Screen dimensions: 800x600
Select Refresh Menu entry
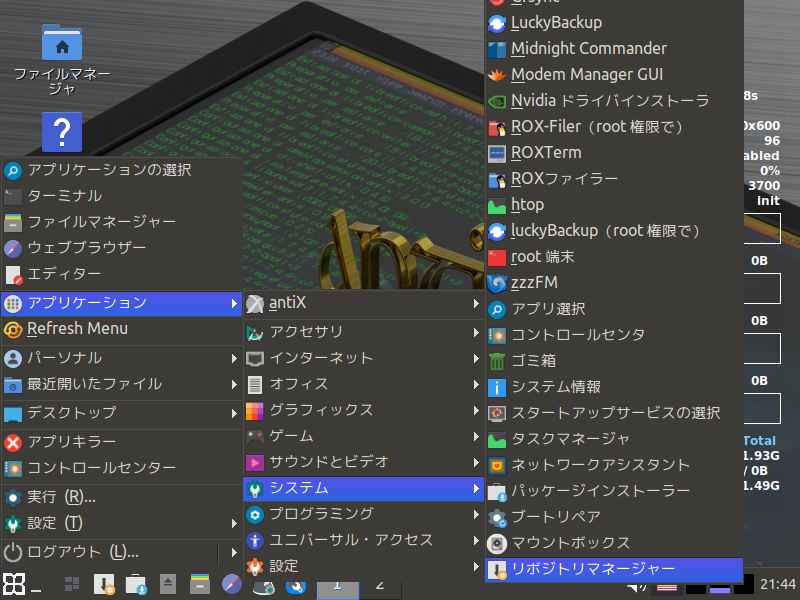click(121, 329)
